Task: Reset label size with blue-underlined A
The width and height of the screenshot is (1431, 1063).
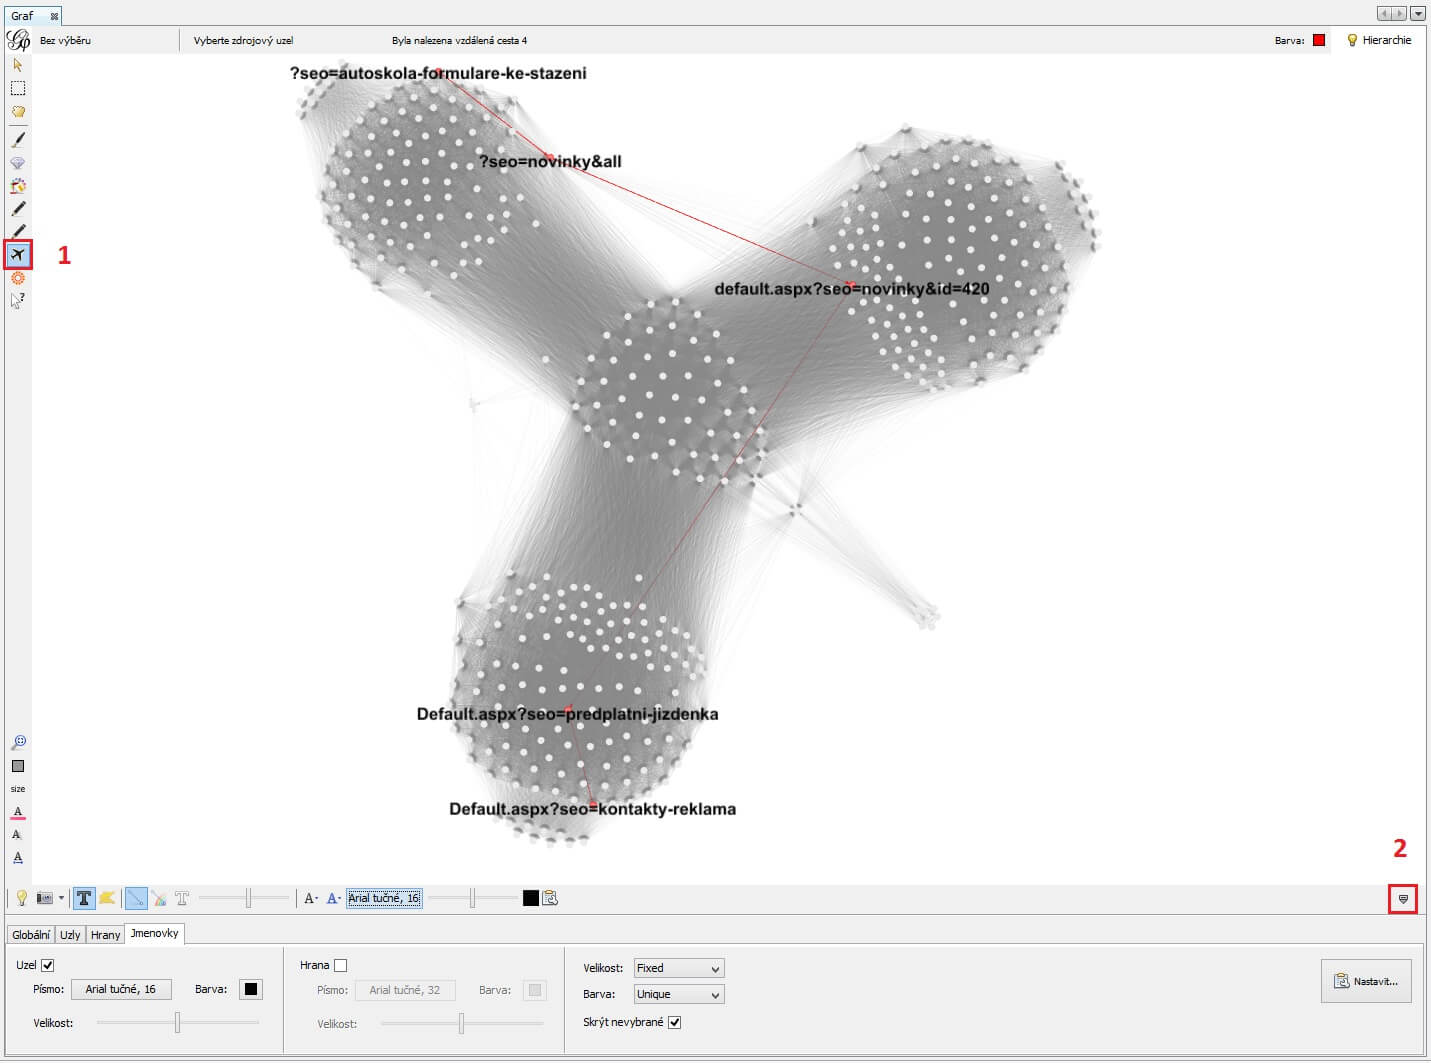Action: [17, 858]
